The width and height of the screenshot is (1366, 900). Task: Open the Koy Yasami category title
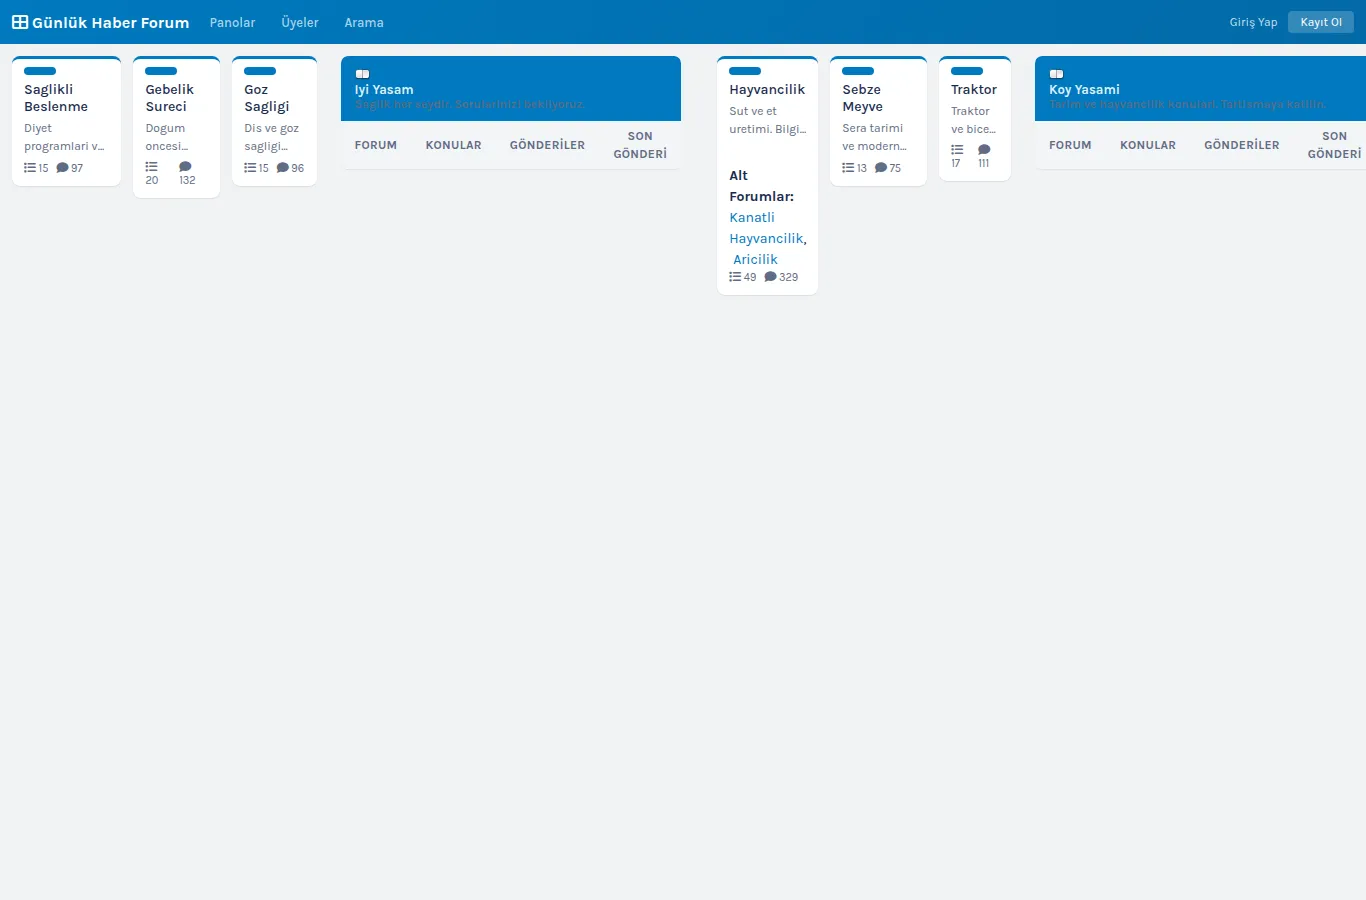tap(1084, 89)
